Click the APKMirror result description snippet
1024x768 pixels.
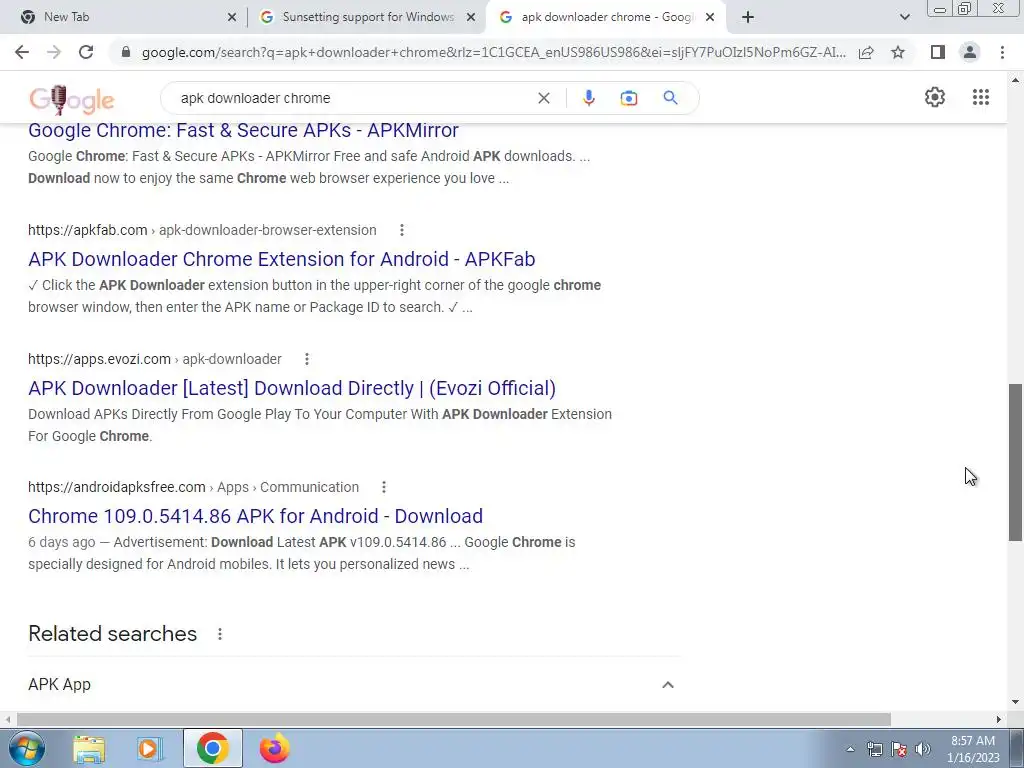(309, 167)
